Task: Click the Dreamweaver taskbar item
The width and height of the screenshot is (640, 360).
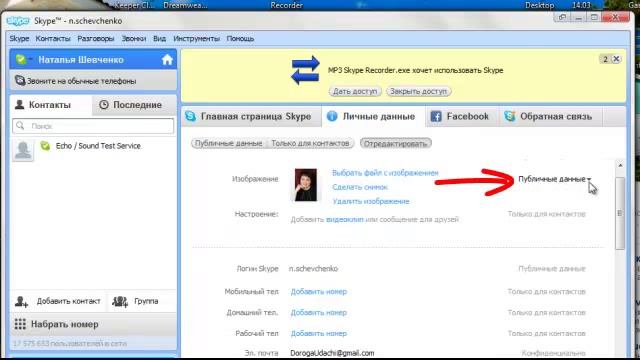Action: tap(185, 5)
